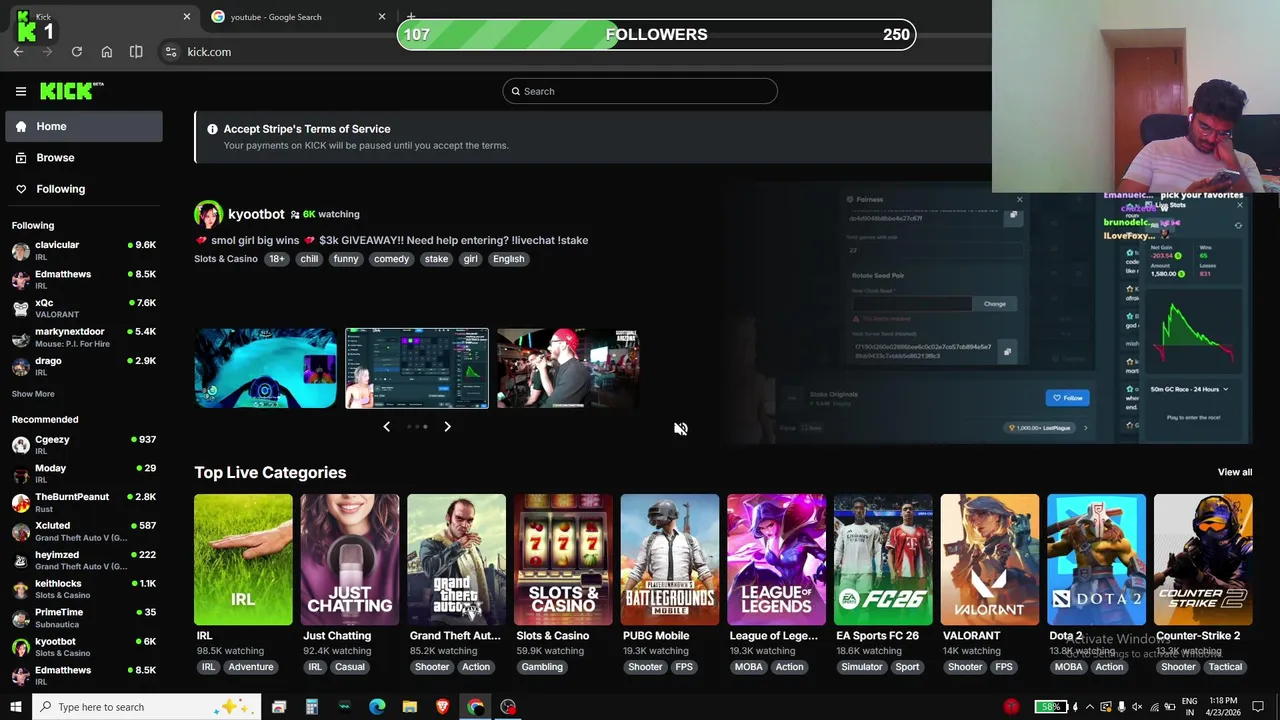The height and width of the screenshot is (720, 1280).
Task: Go to previous carousel stream
Action: [x=386, y=427]
